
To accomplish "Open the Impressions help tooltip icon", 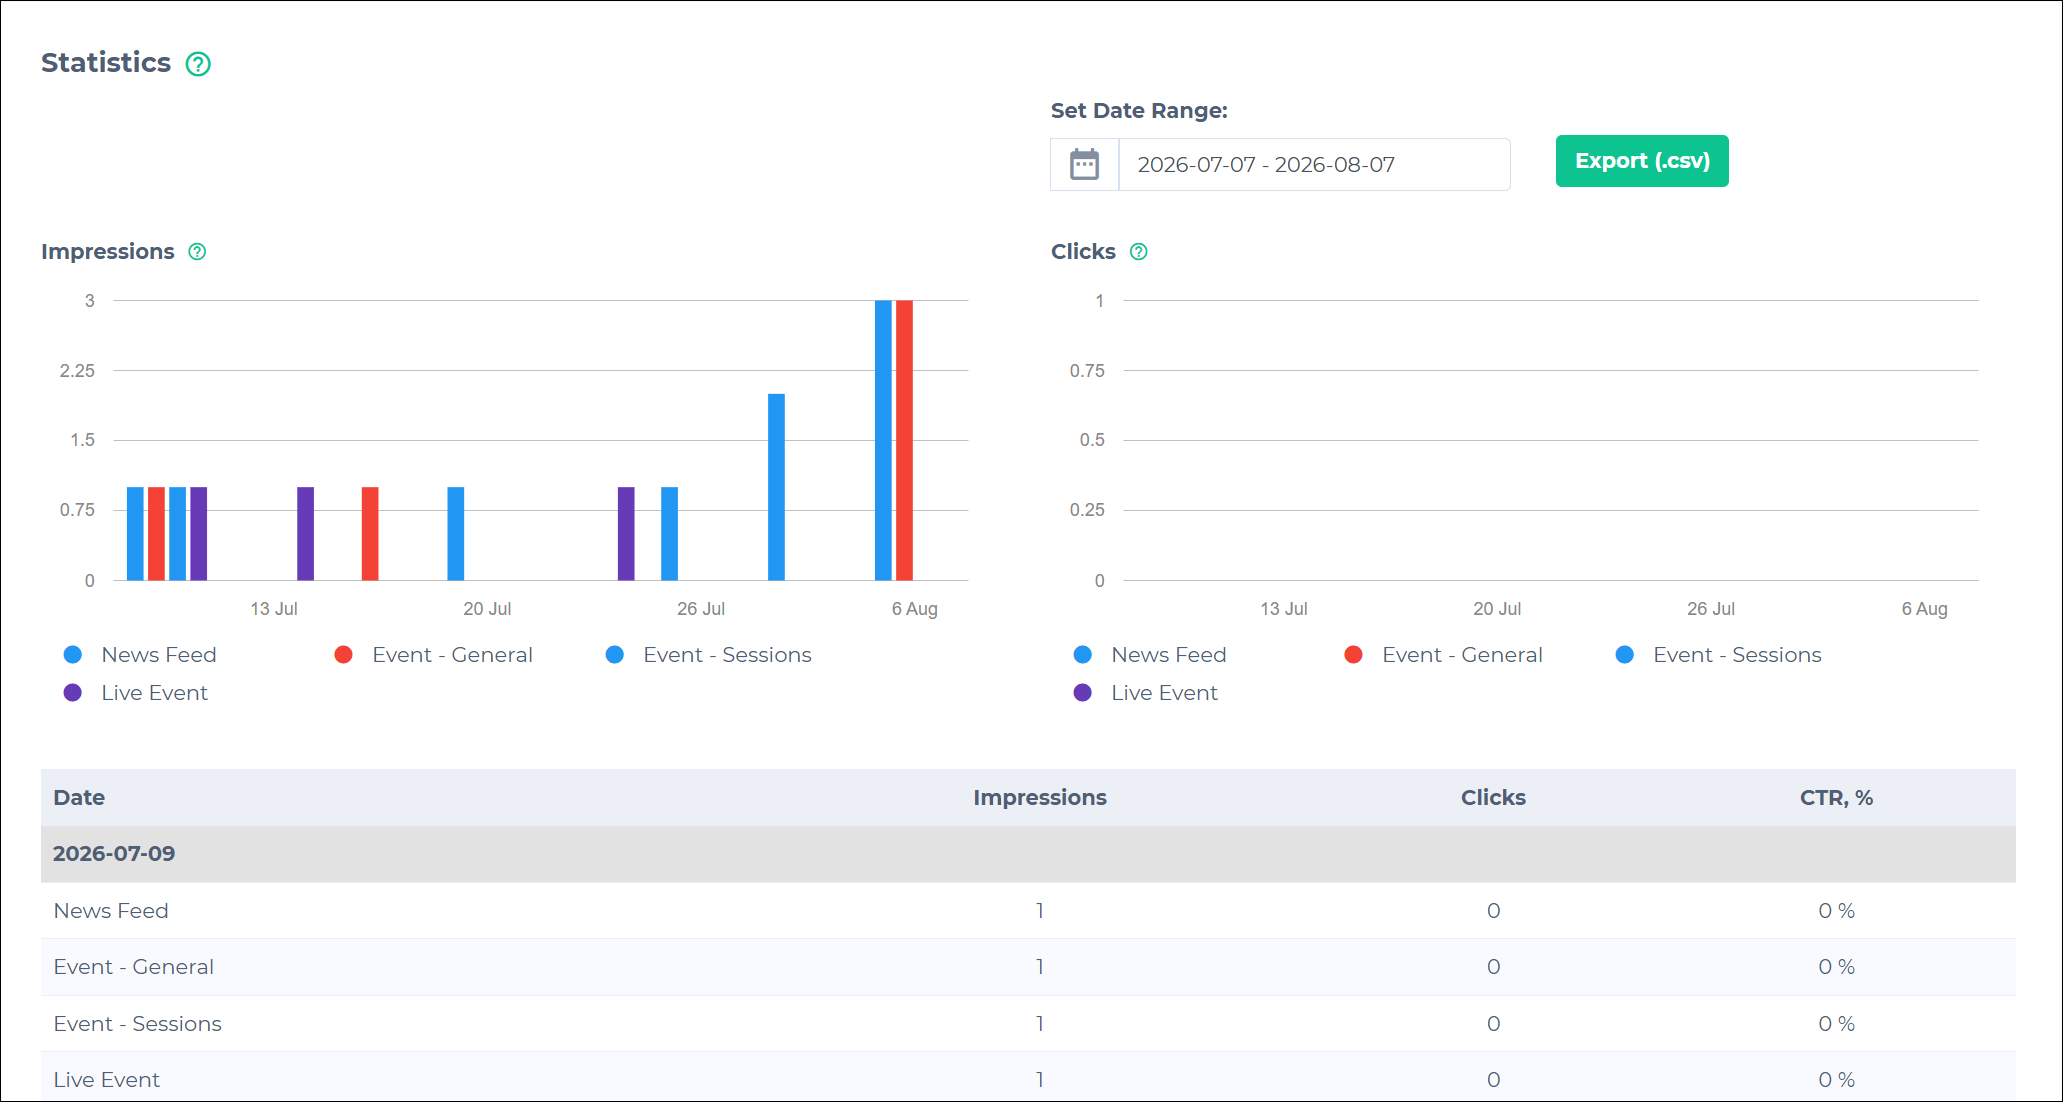I will [197, 252].
